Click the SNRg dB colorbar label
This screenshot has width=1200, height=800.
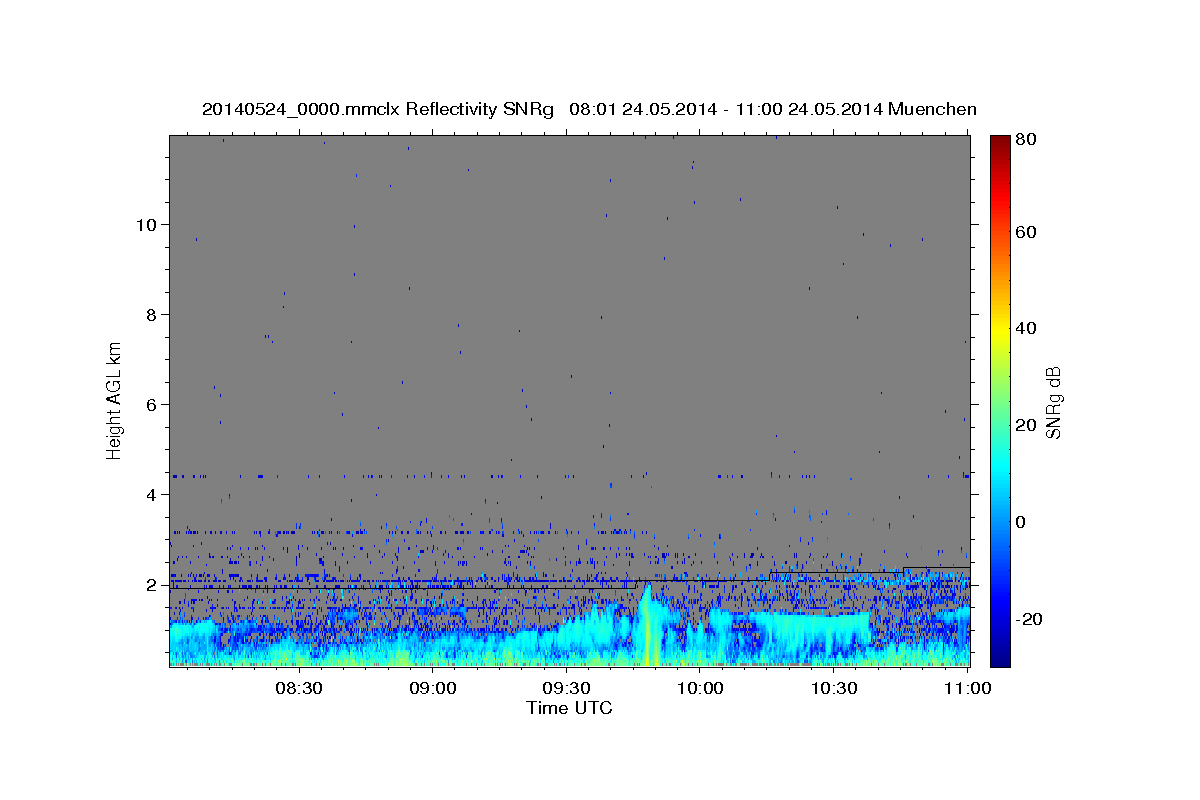pos(1053,403)
